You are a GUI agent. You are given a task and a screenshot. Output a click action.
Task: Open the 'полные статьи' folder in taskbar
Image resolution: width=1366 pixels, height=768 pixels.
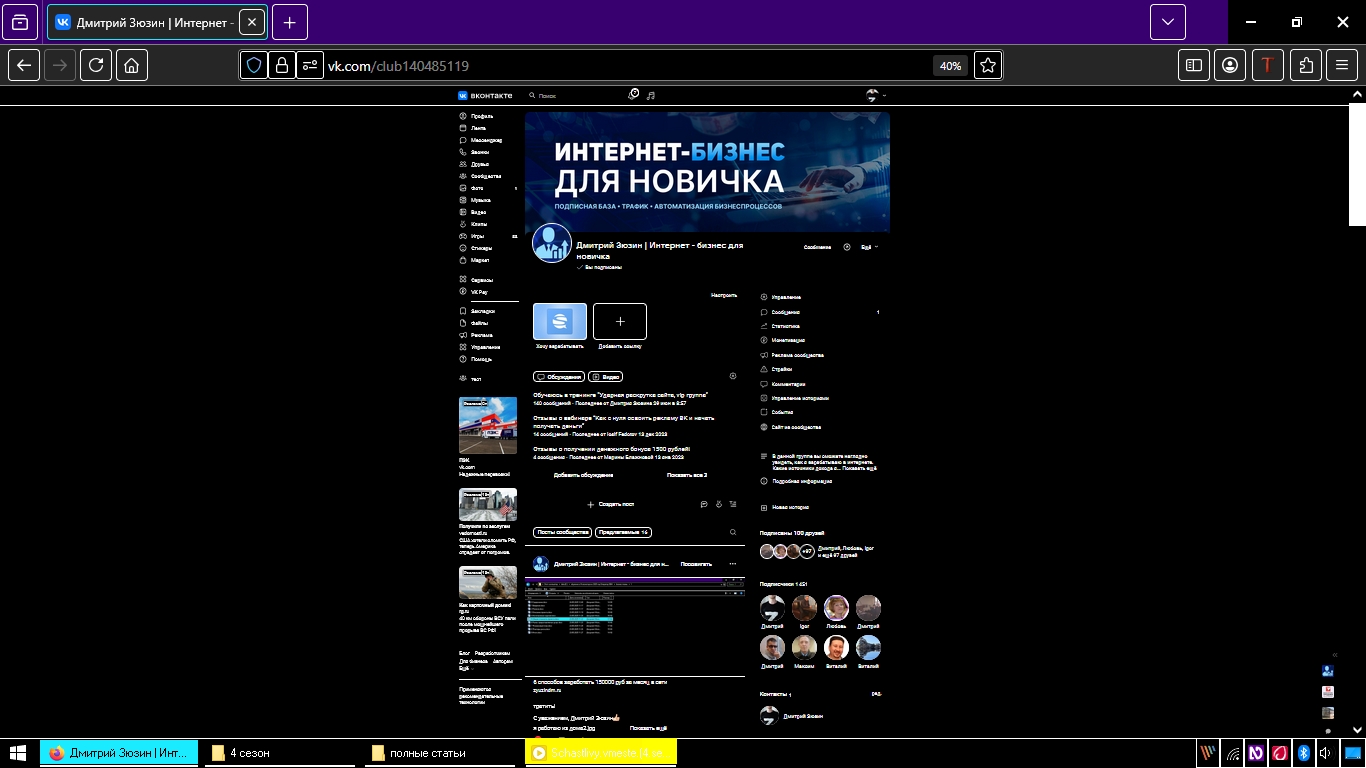pos(441,753)
